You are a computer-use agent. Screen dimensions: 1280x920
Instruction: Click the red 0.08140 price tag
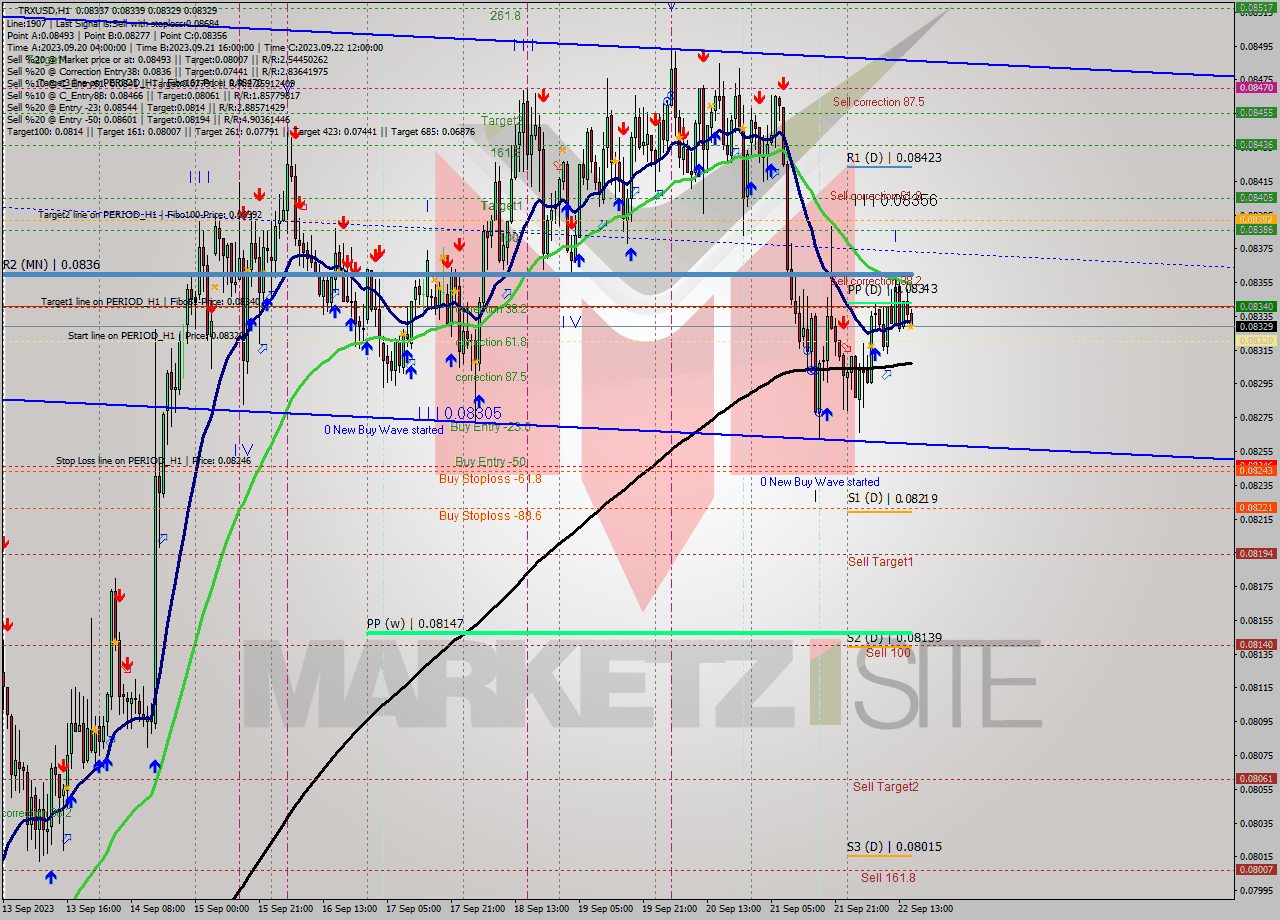pyautogui.click(x=1256, y=645)
